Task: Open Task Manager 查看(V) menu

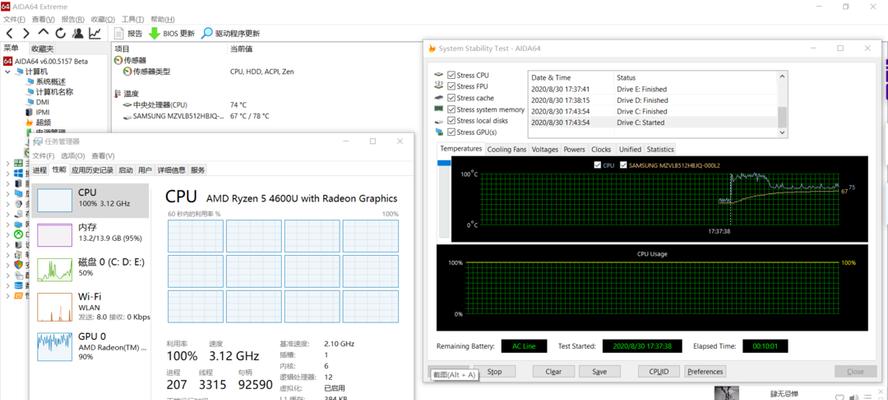Action: [x=103, y=156]
